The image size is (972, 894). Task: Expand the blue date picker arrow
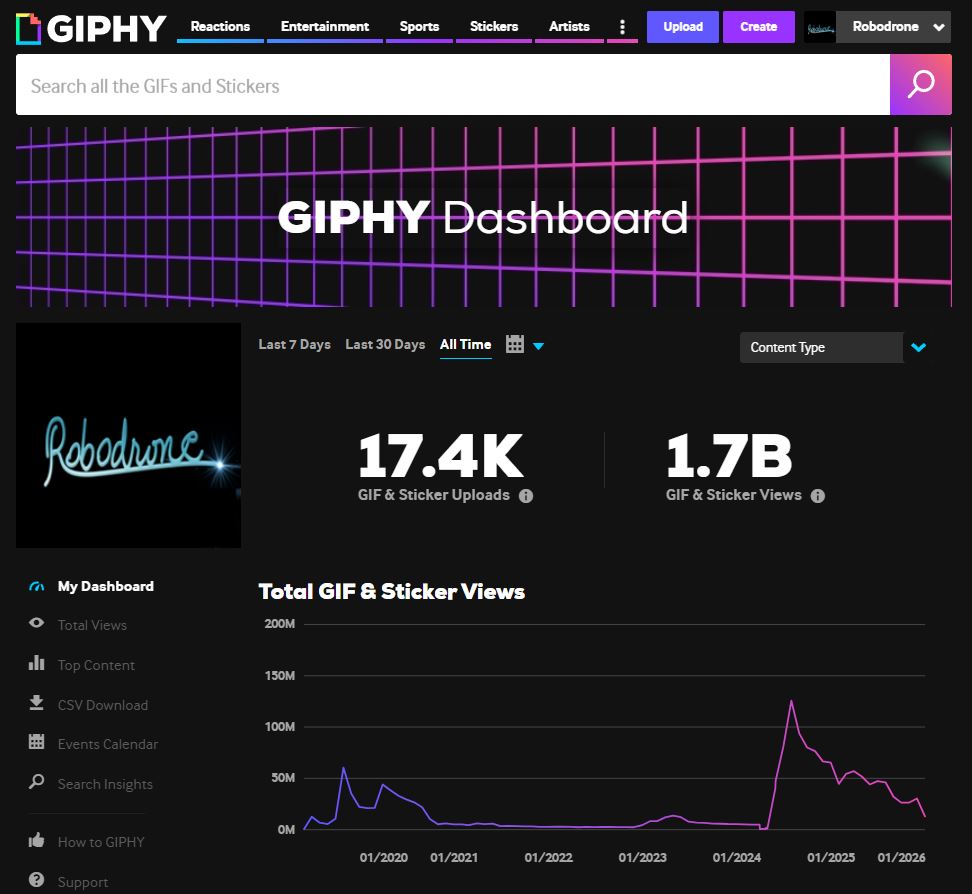click(539, 347)
